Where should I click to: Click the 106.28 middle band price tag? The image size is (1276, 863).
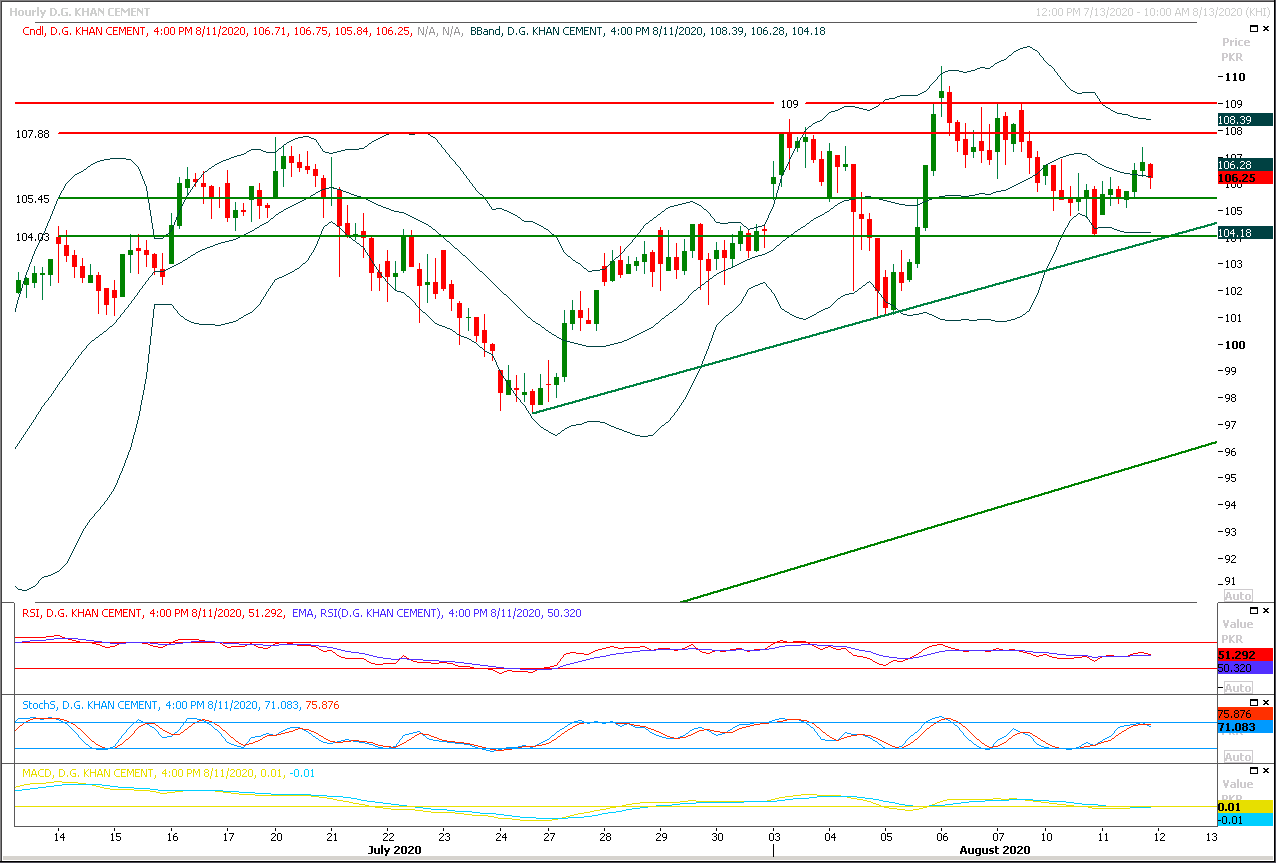(x=1245, y=164)
